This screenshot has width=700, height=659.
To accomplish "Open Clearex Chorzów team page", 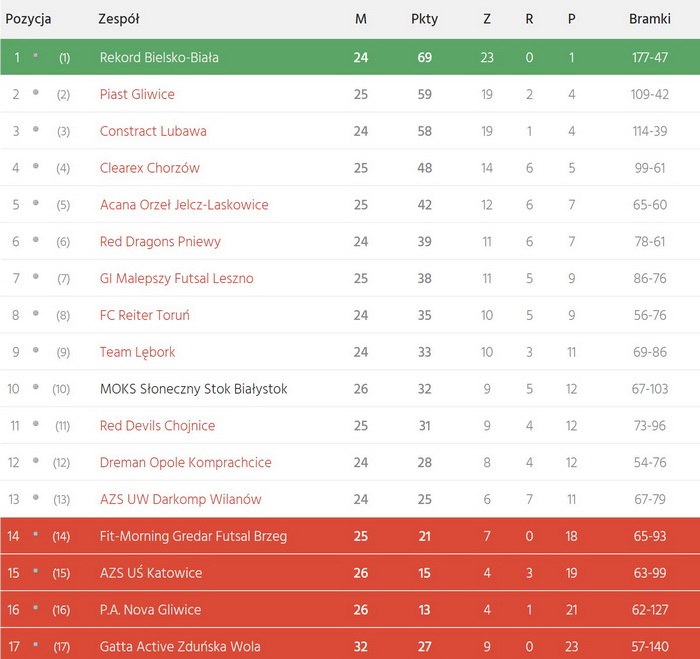I will coord(150,168).
